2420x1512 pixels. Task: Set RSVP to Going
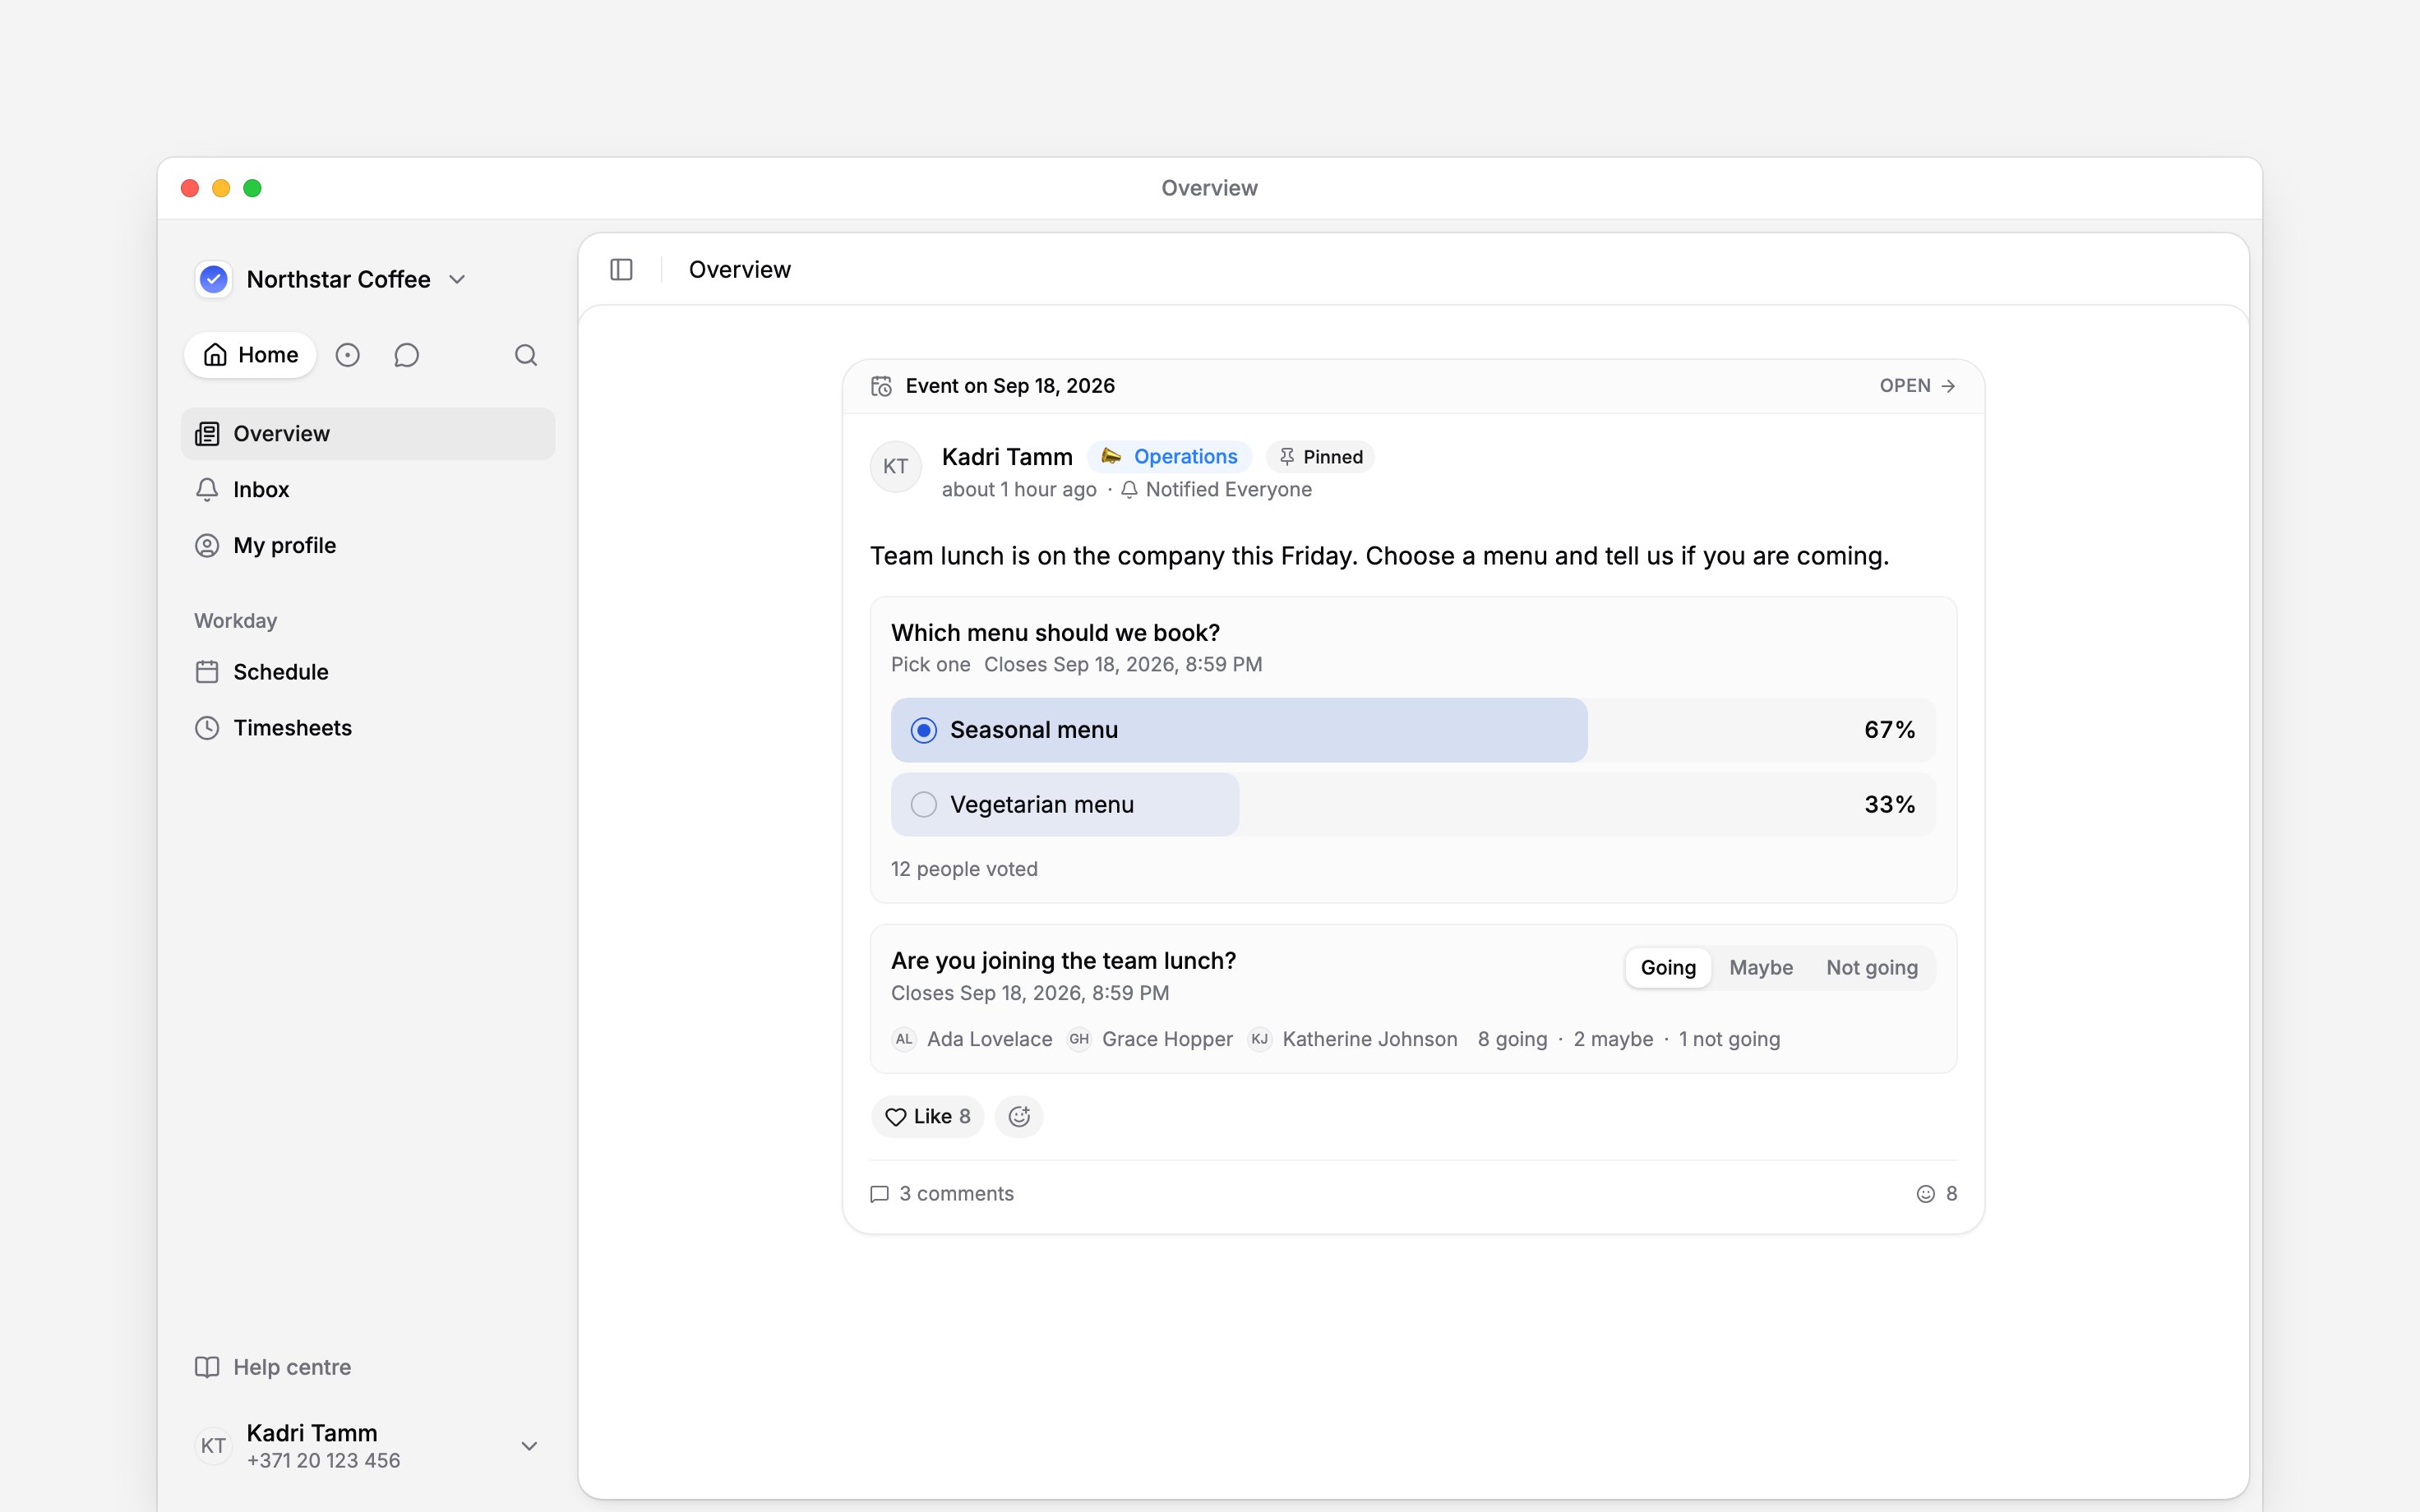(x=1668, y=968)
